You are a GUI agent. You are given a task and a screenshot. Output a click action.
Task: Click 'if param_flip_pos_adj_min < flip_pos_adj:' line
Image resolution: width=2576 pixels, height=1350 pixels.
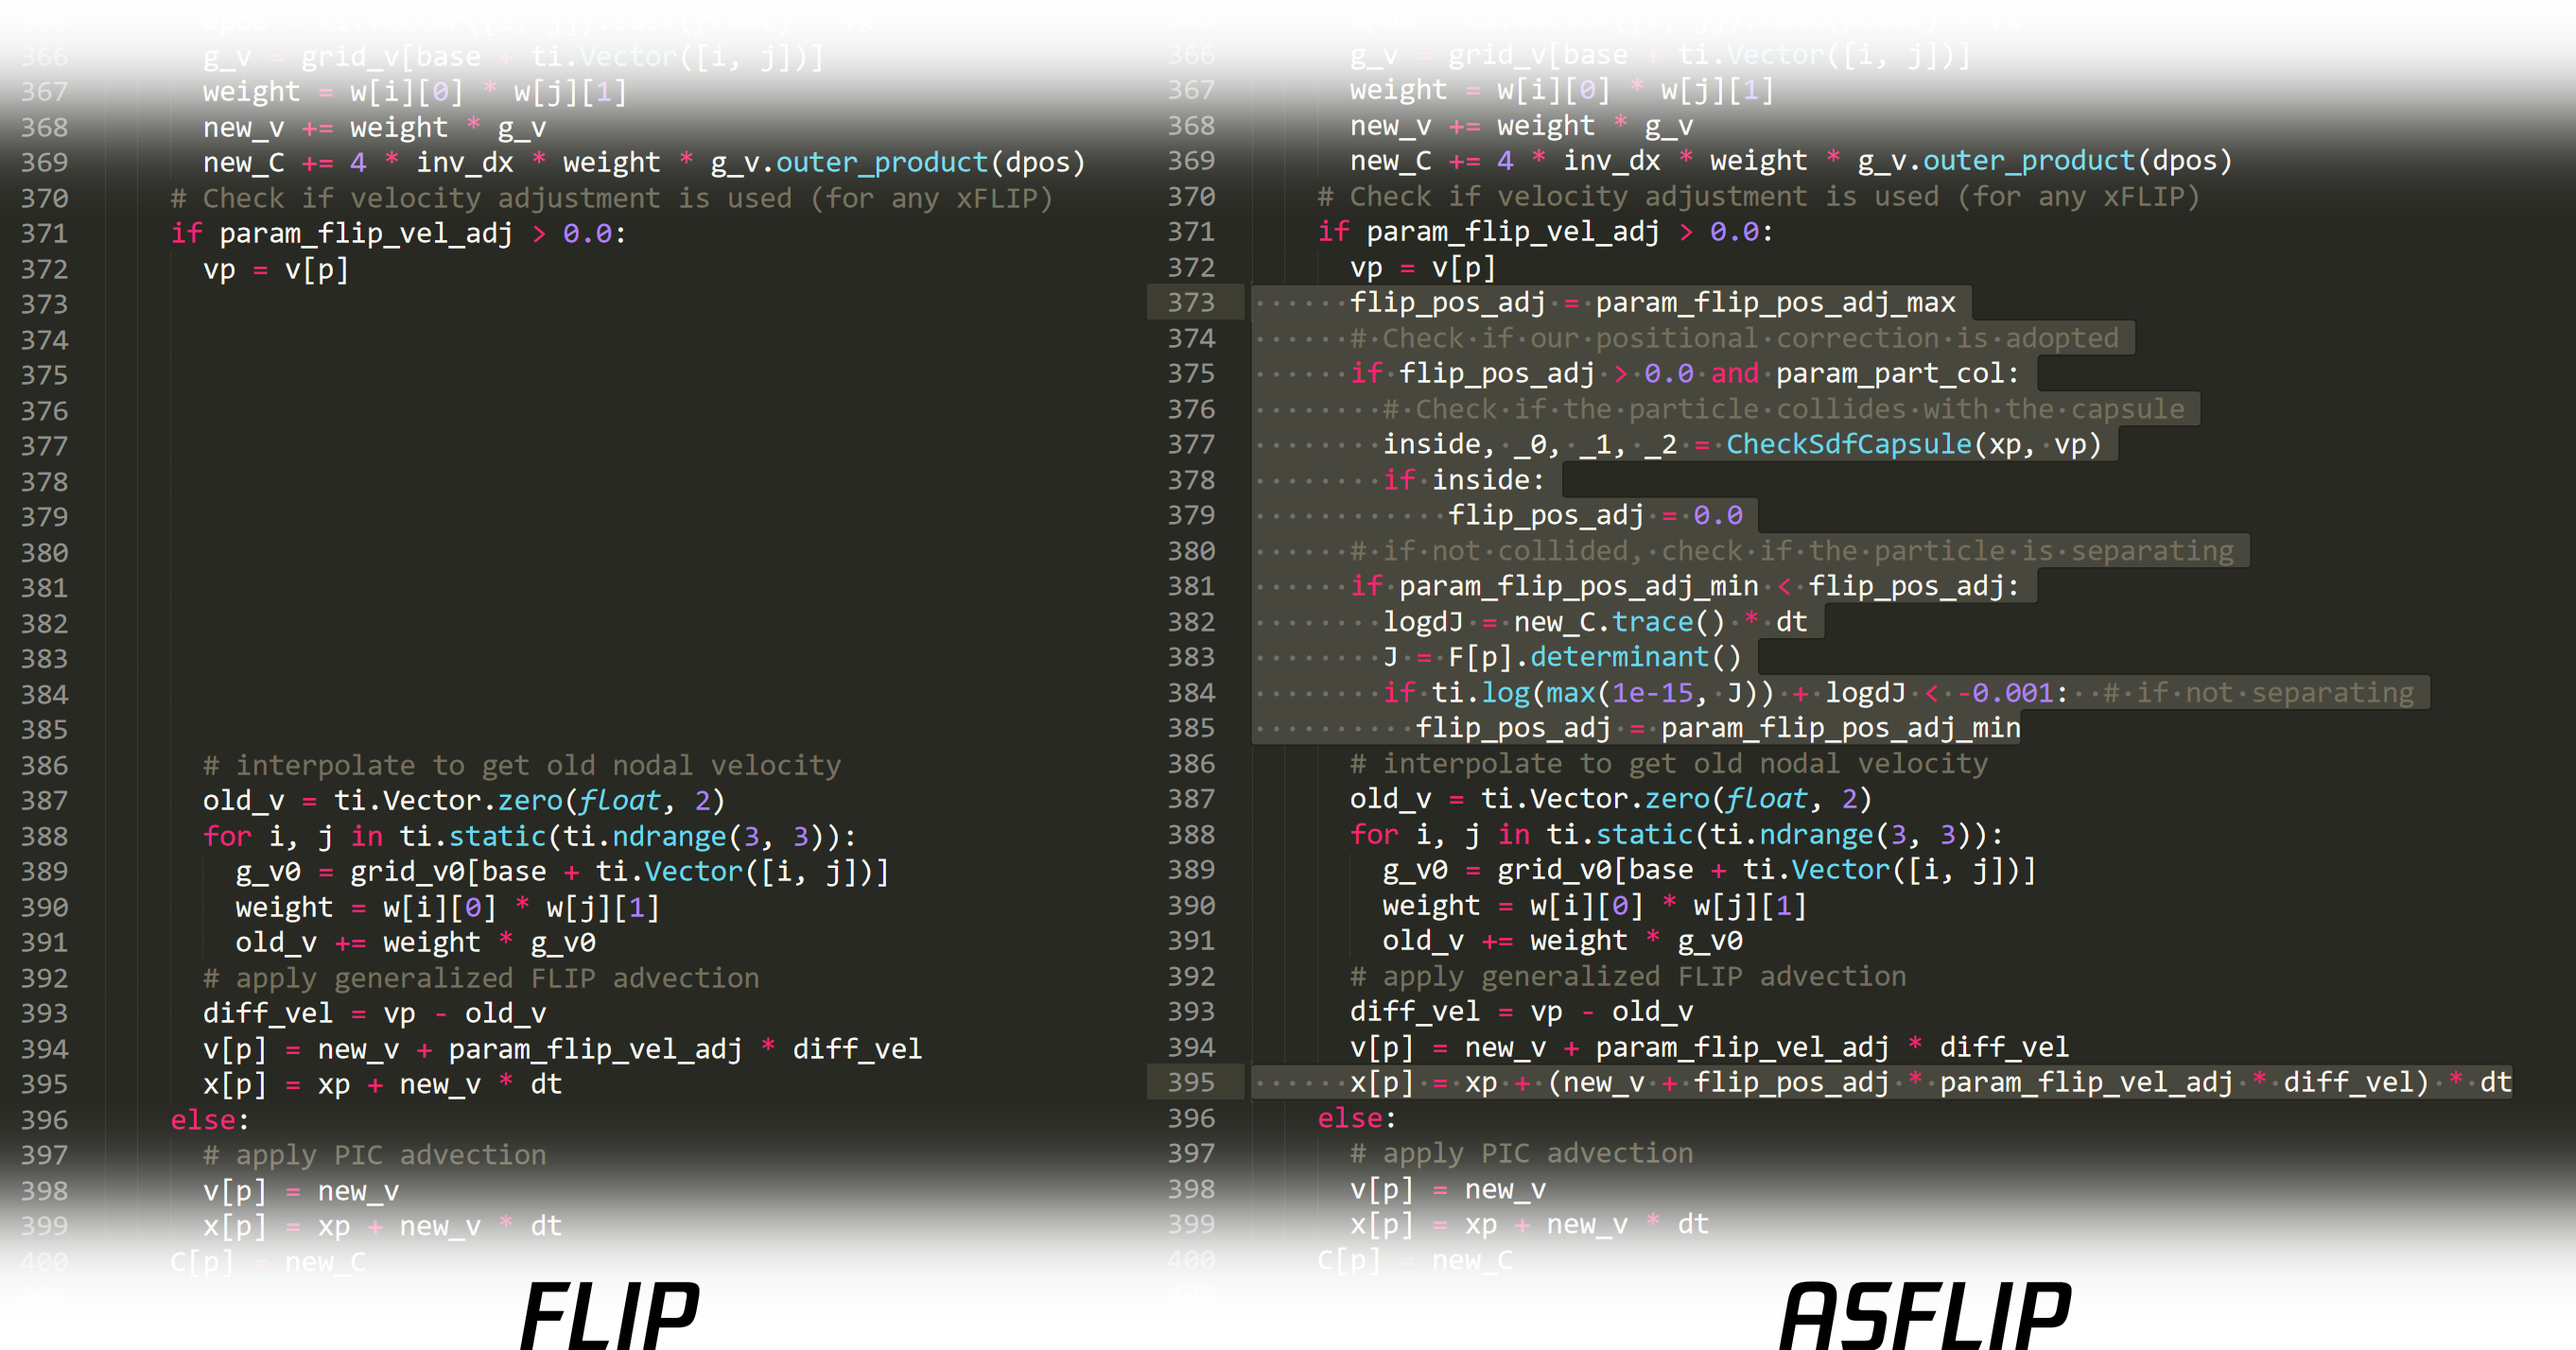[x=1685, y=586]
